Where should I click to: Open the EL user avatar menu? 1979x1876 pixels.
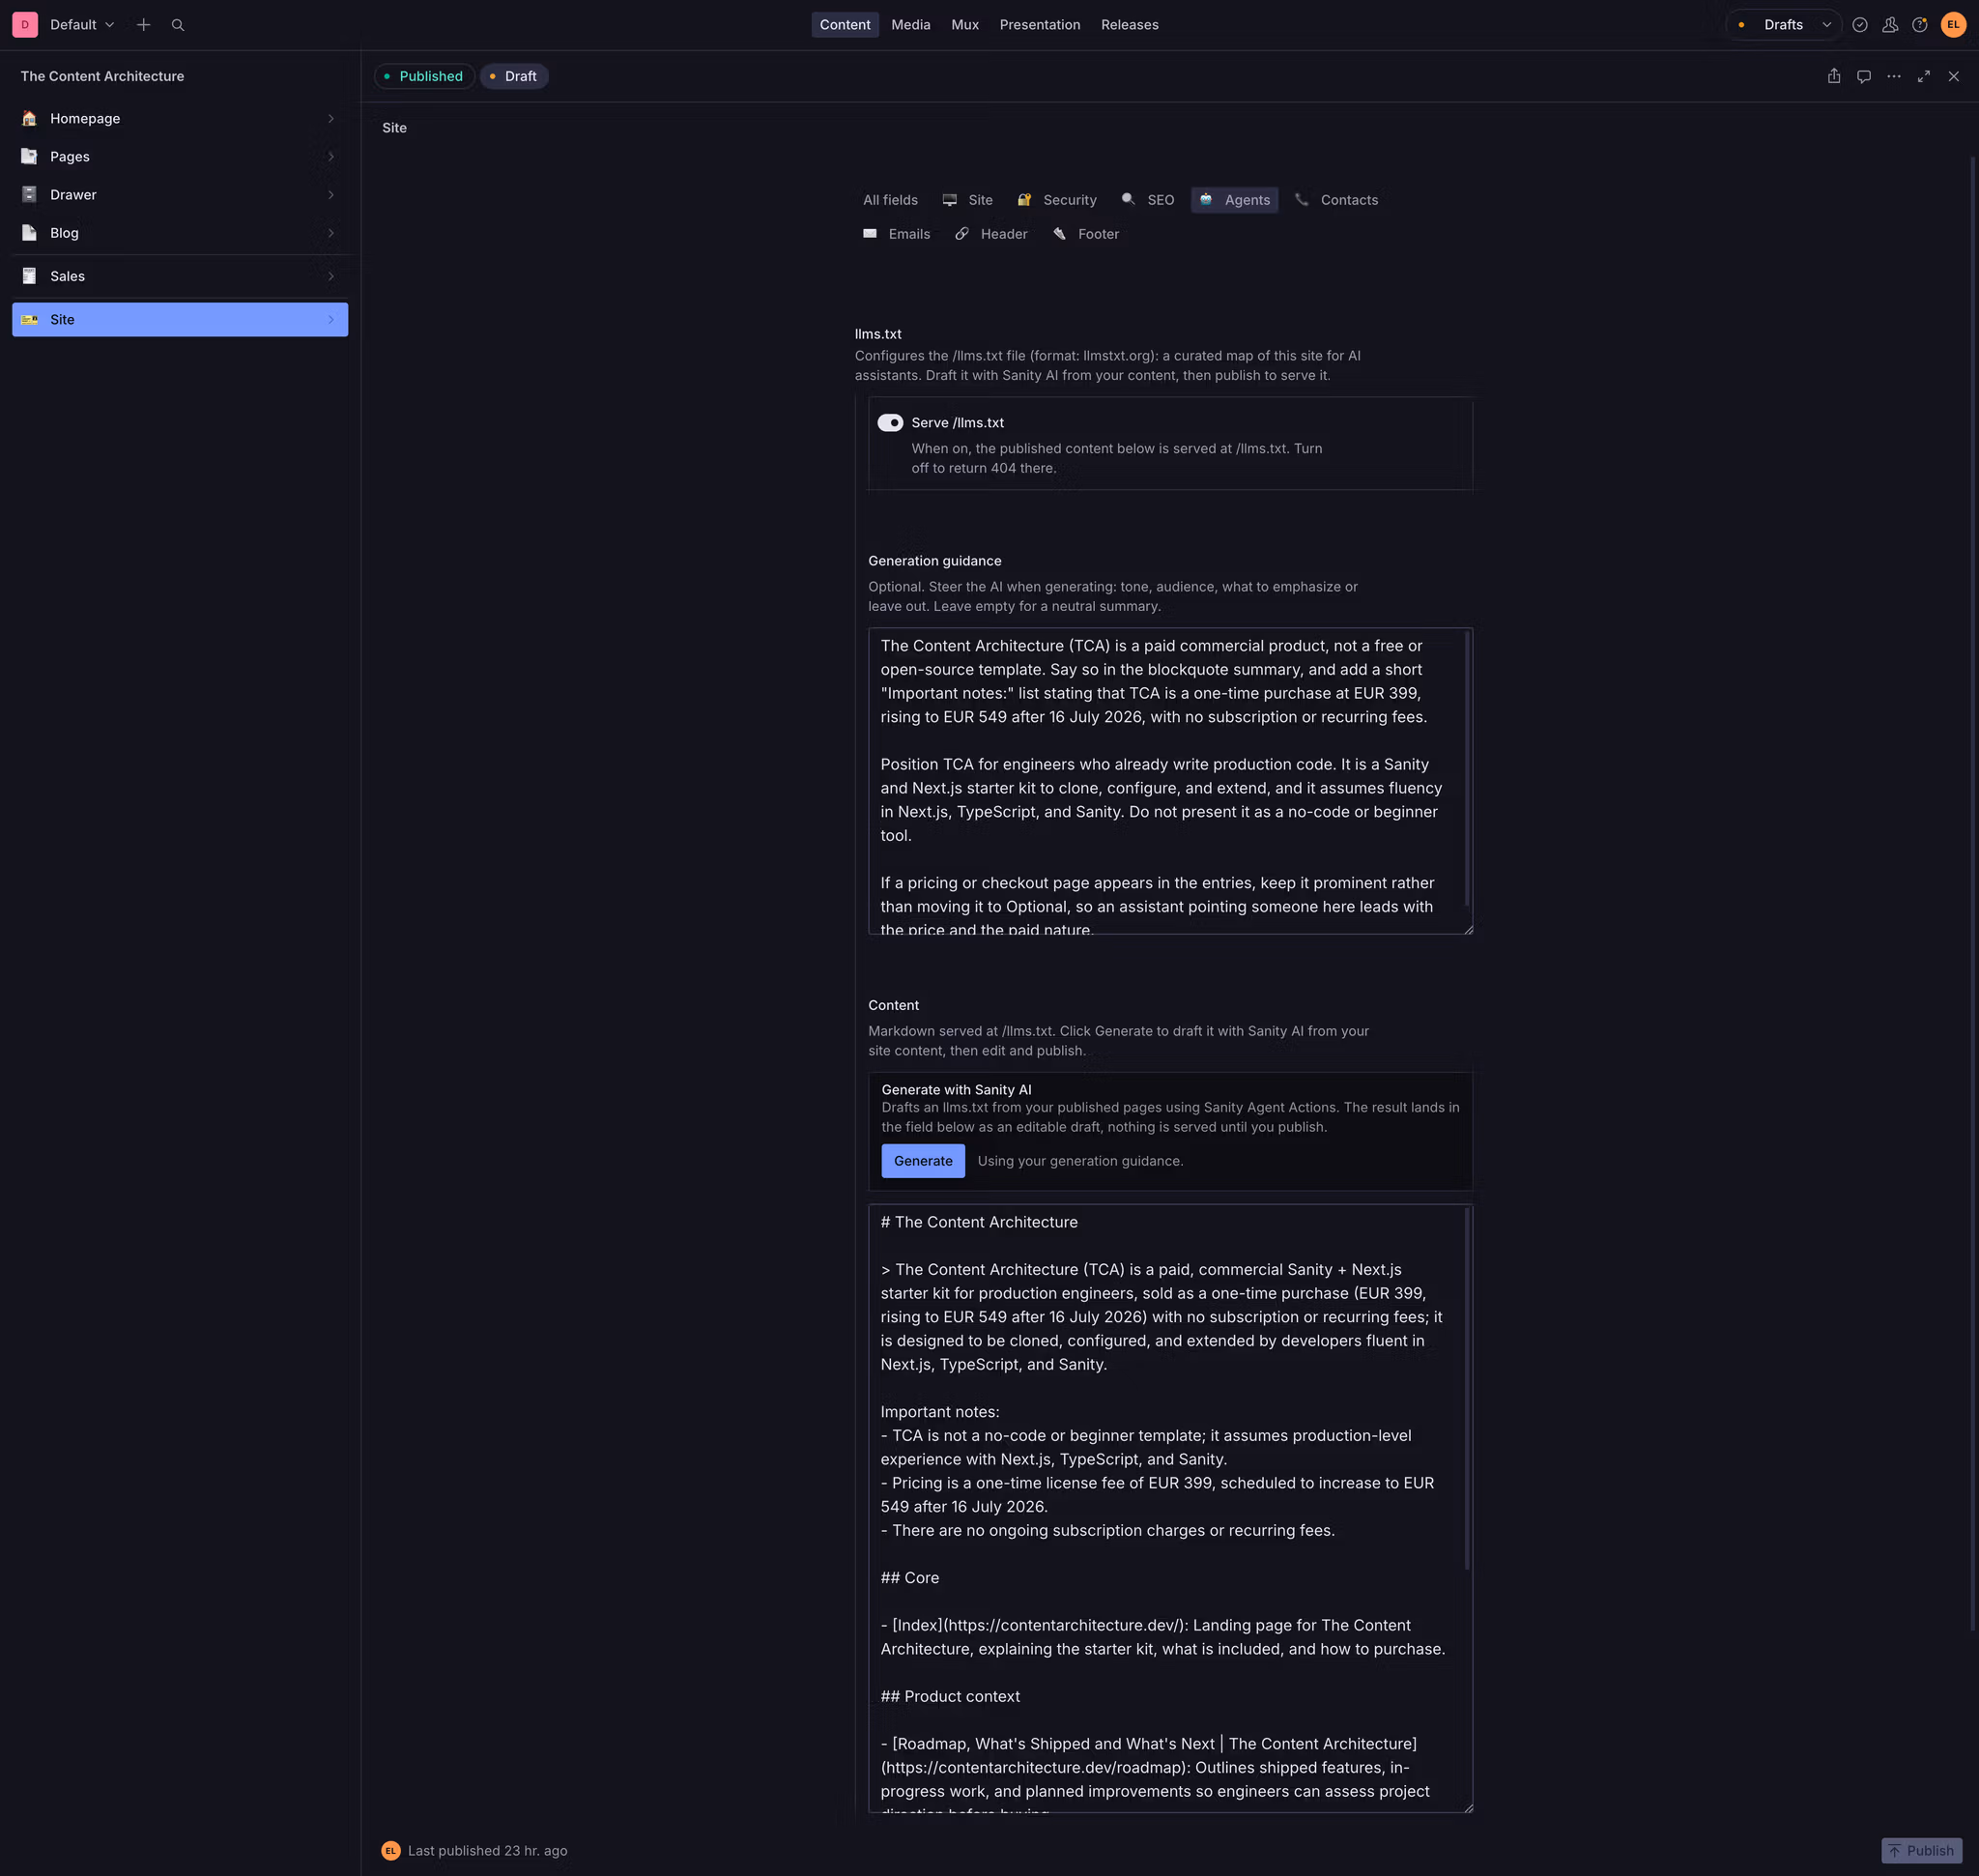(x=1953, y=25)
